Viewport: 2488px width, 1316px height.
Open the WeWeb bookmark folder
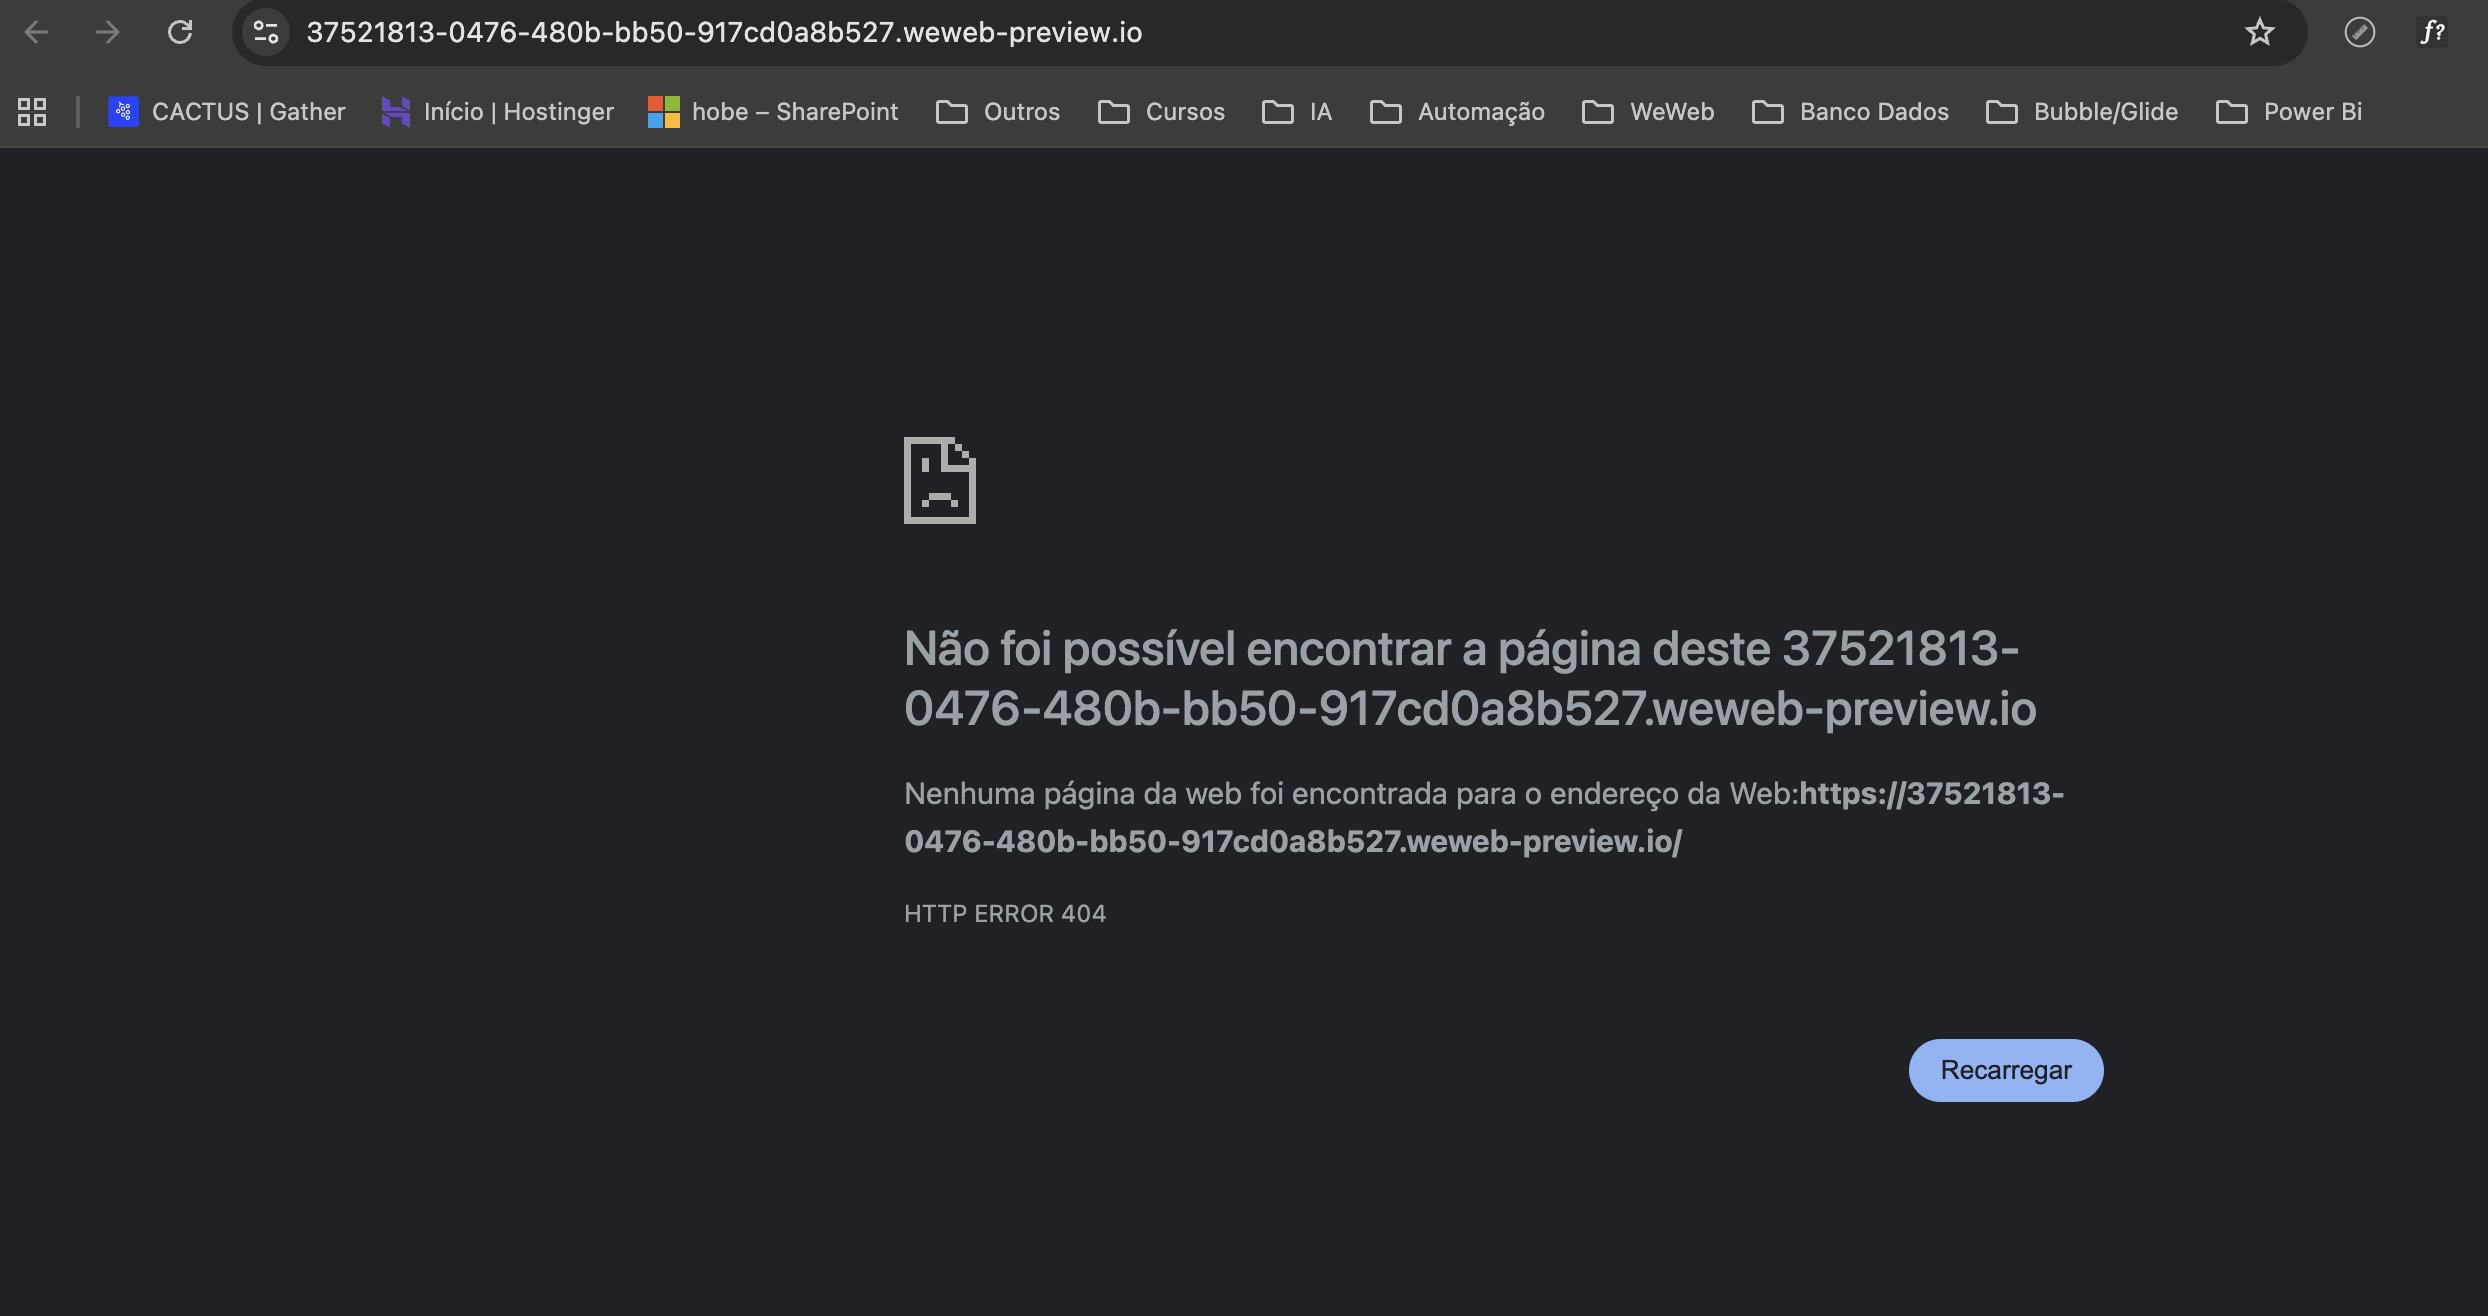1648,111
